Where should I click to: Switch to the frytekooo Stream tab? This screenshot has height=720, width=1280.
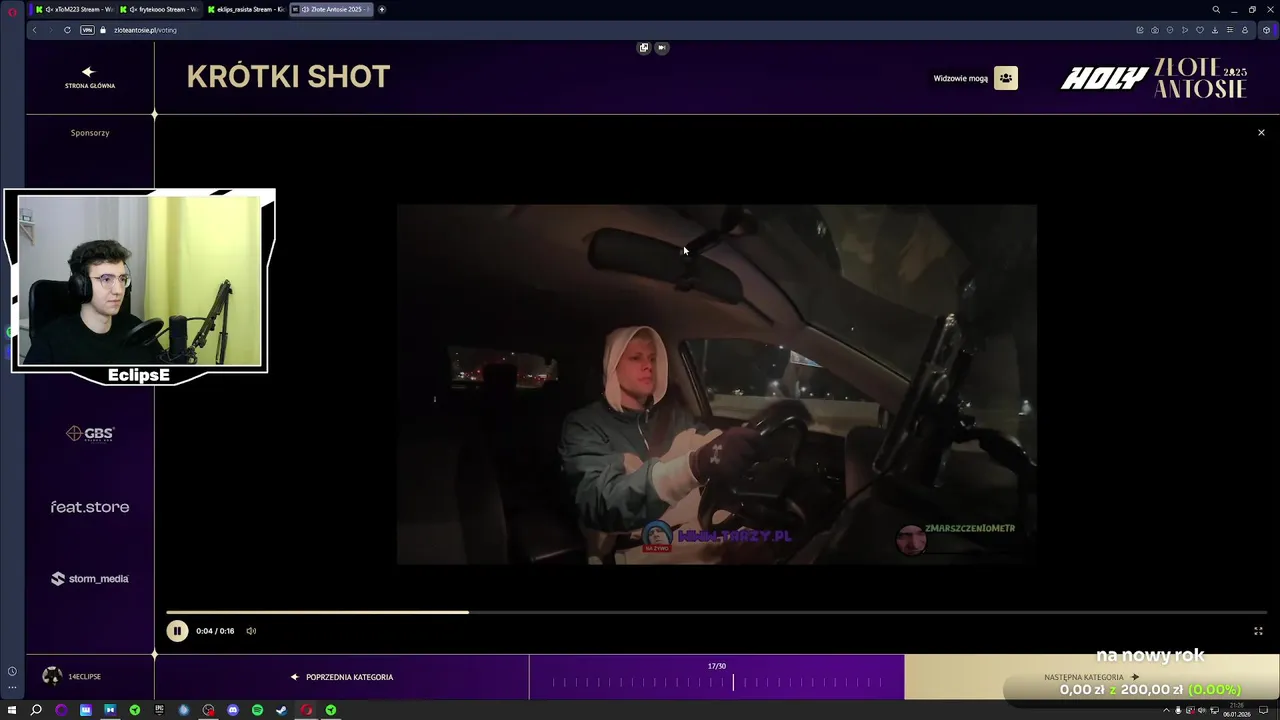point(158,9)
